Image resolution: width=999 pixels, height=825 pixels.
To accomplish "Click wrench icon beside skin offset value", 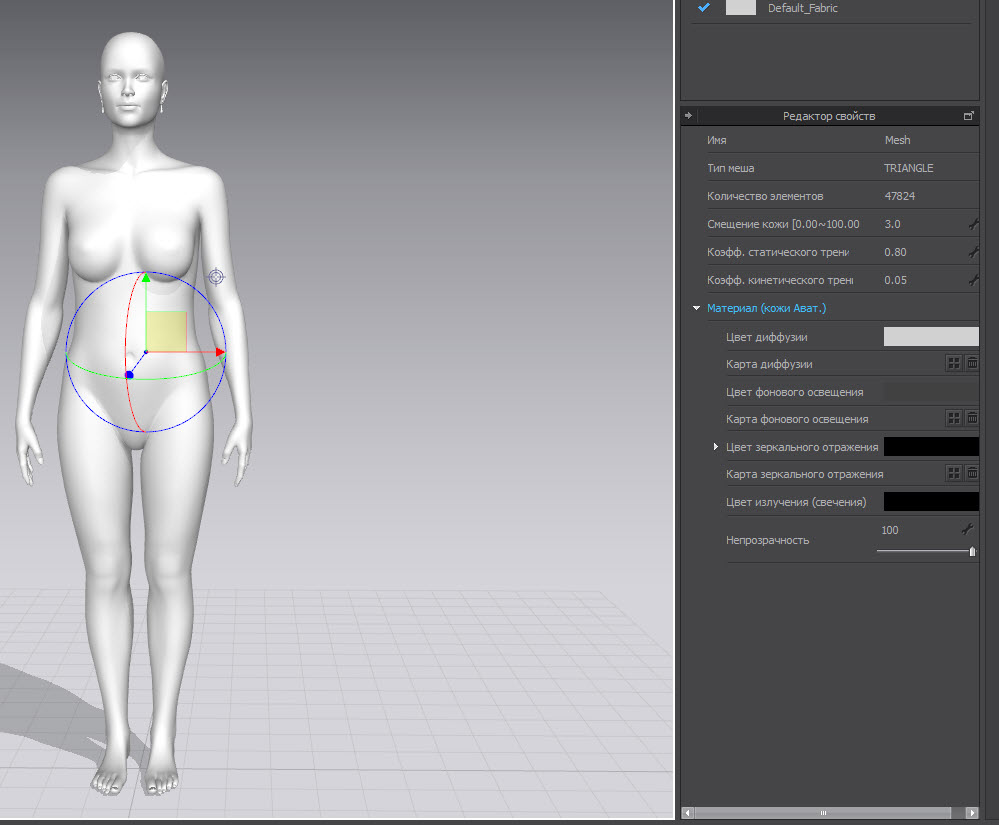I will click(973, 225).
